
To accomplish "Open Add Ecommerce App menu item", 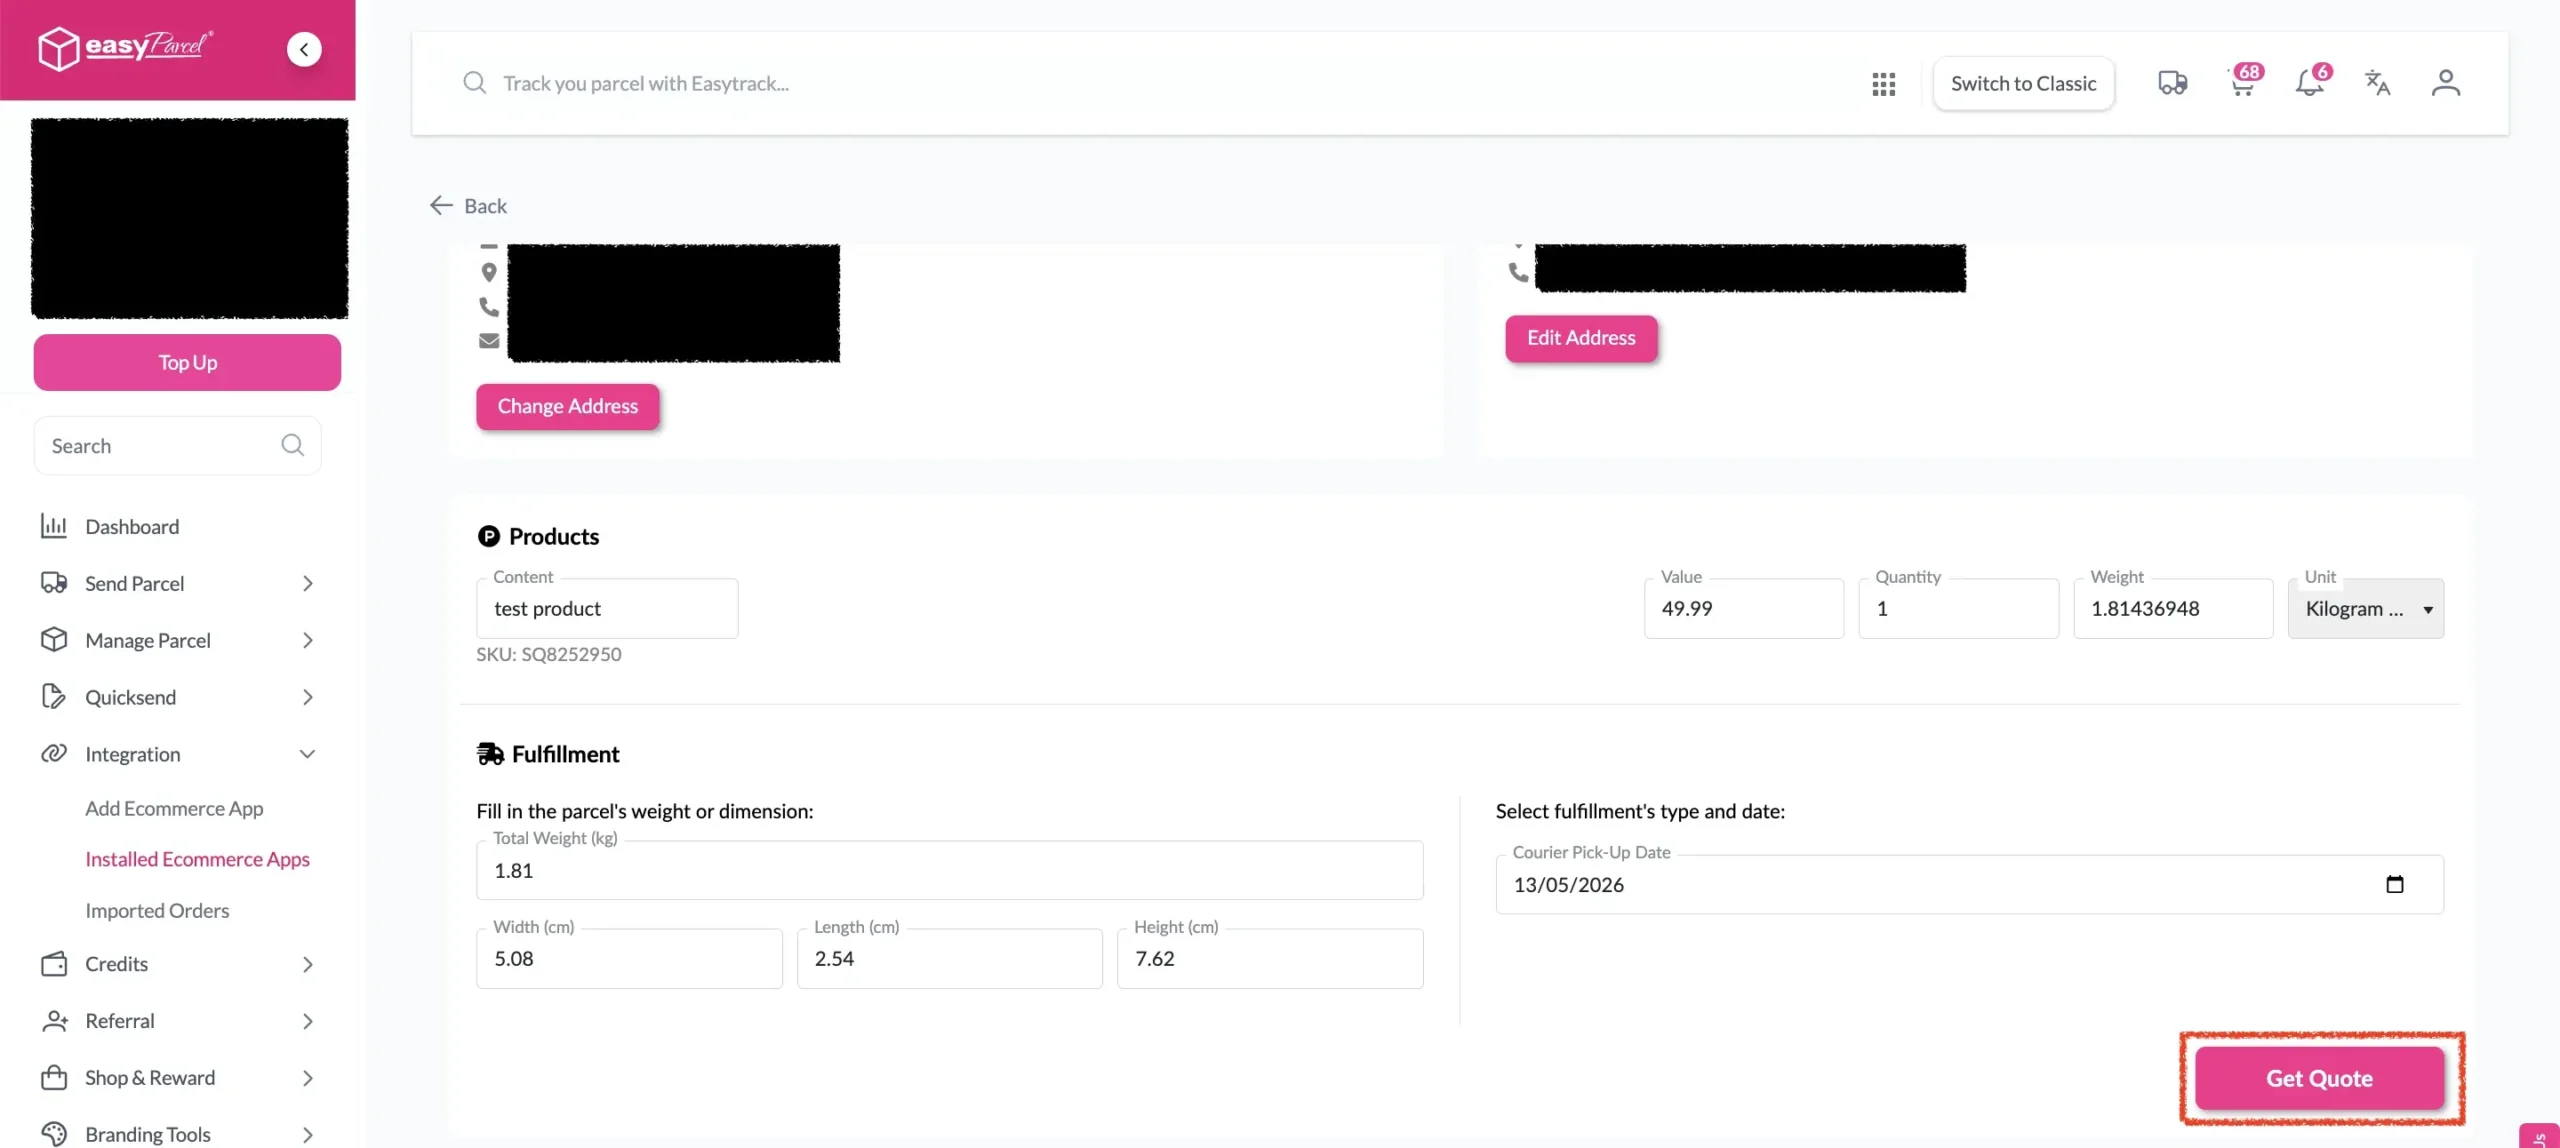I will [174, 808].
